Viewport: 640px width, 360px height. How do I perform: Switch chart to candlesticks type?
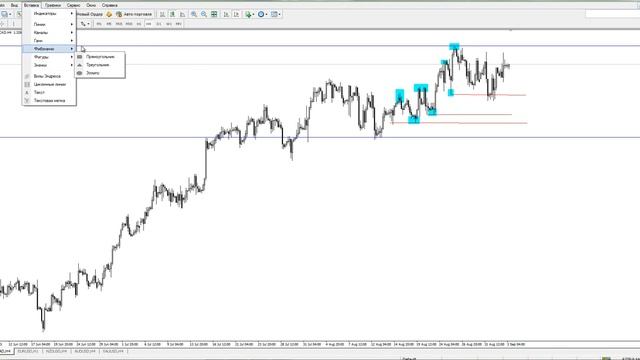[173, 14]
